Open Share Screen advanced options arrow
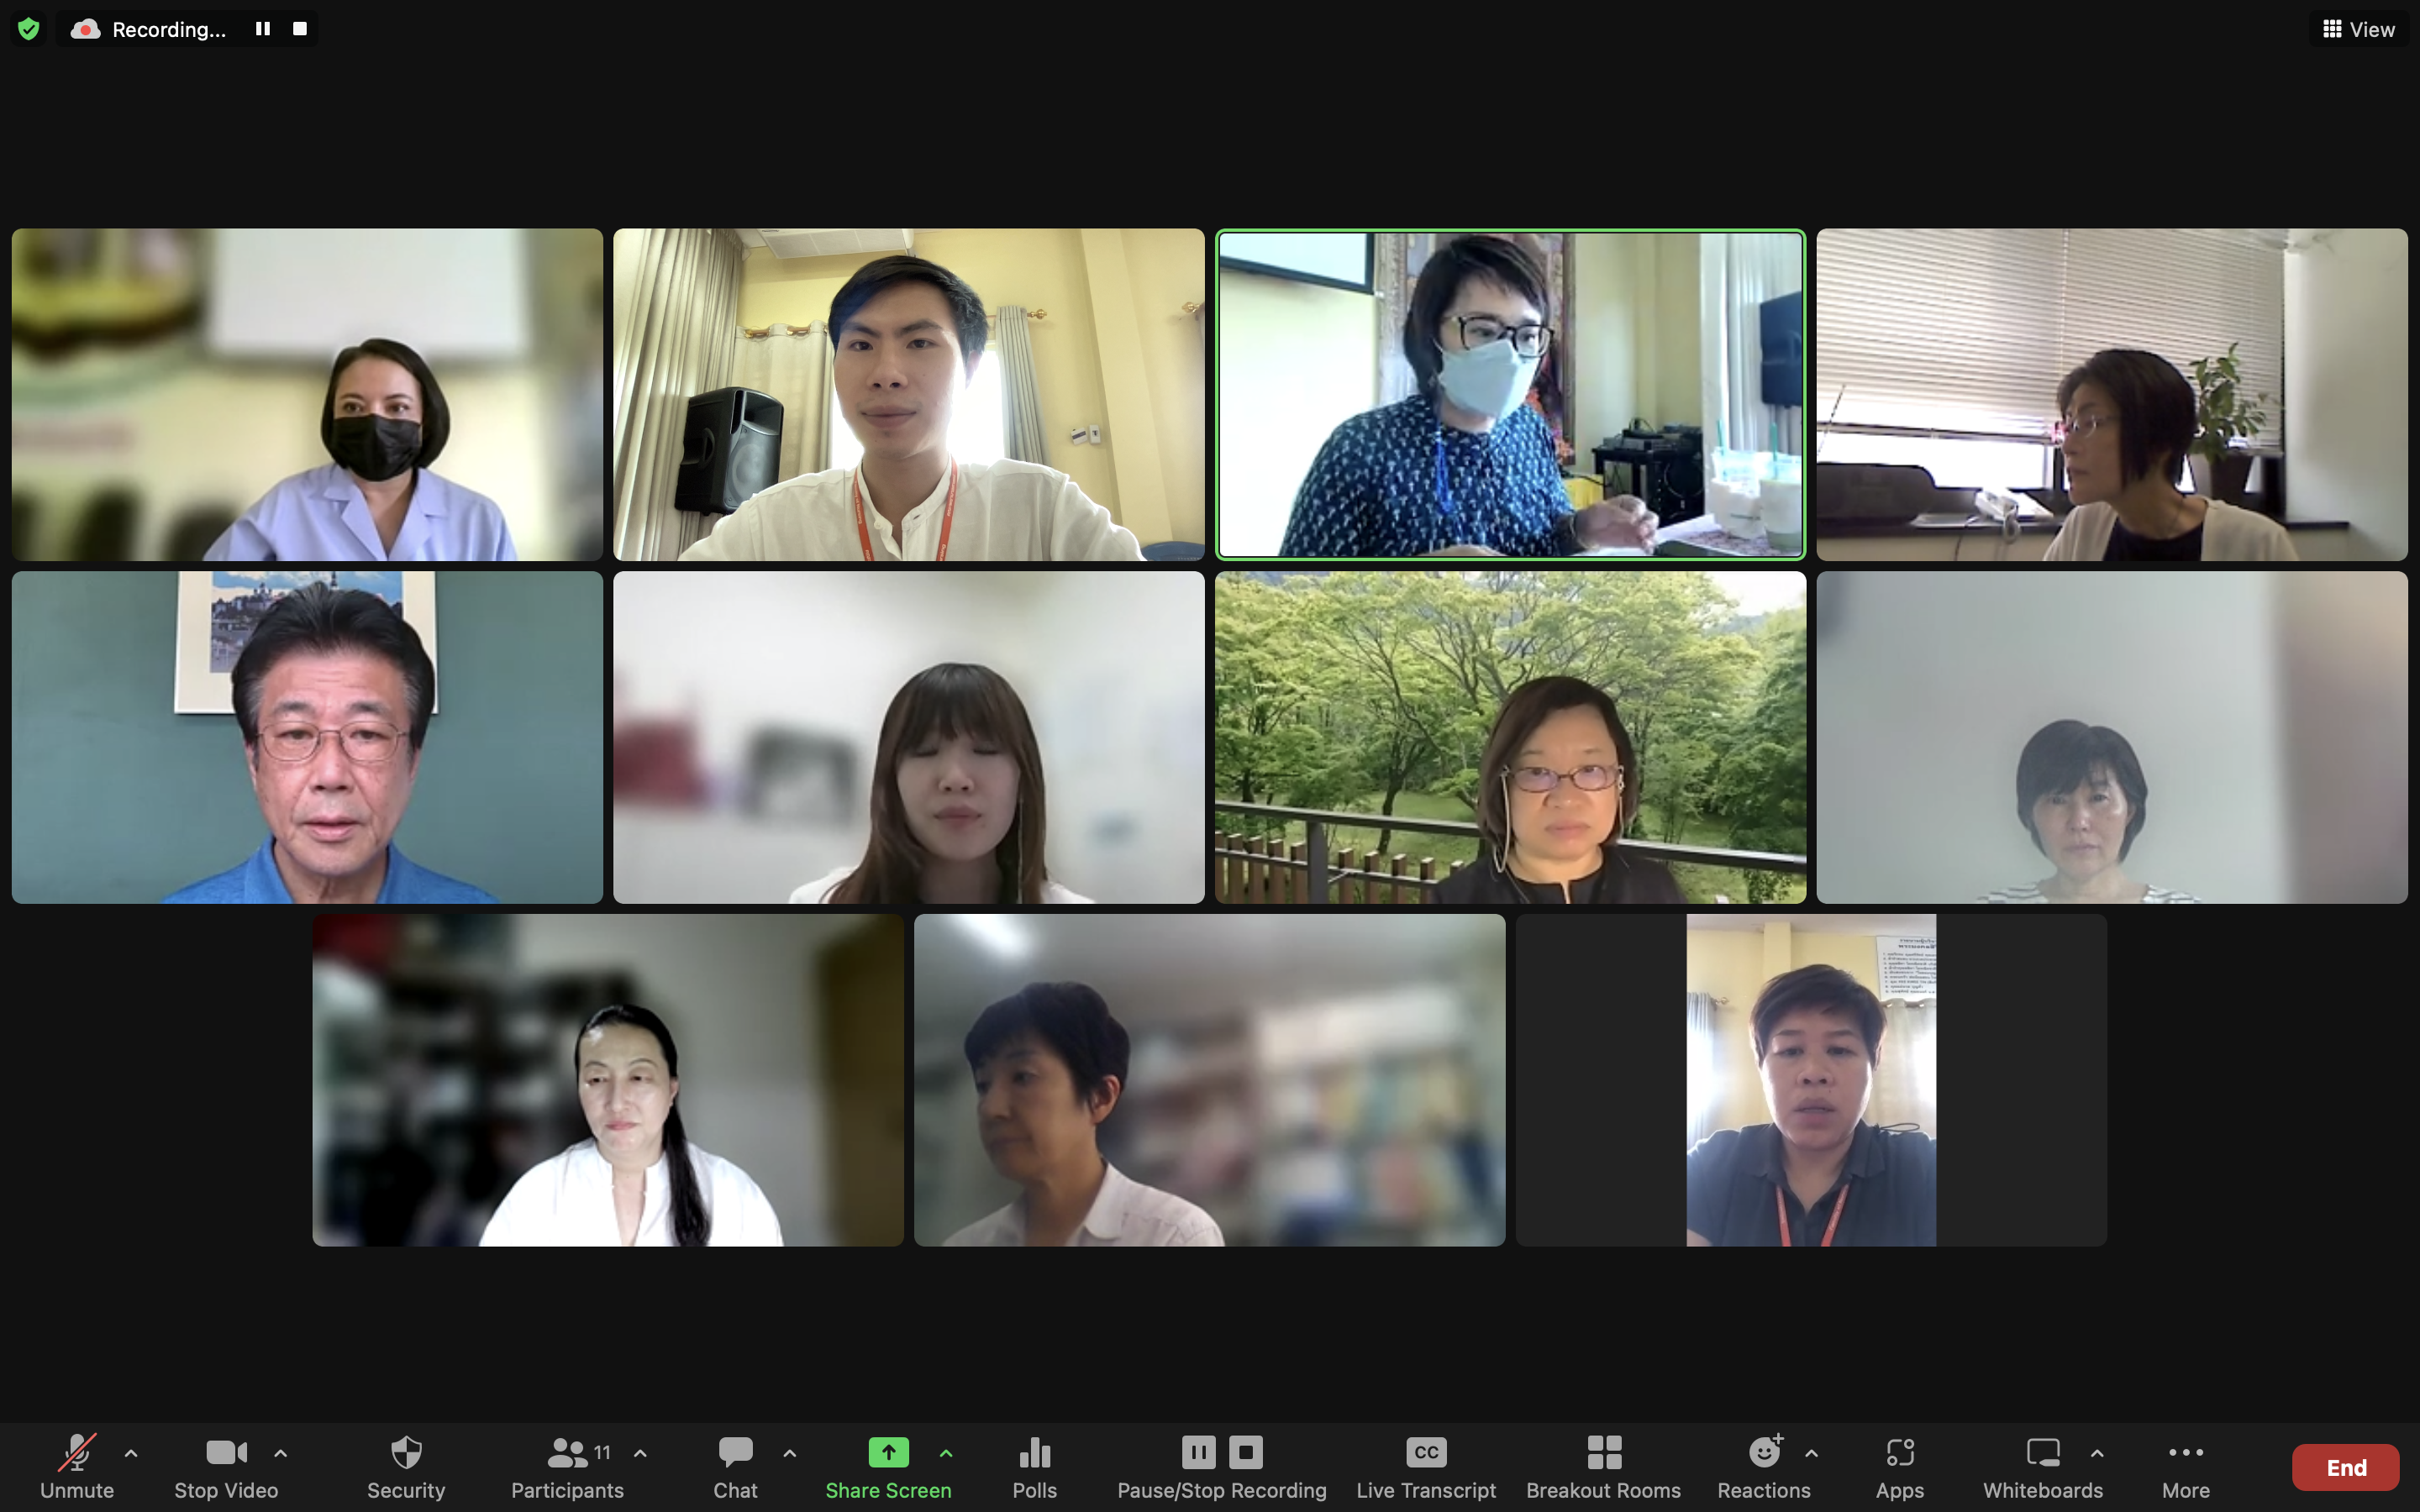The height and width of the screenshot is (1512, 2420). [946, 1453]
